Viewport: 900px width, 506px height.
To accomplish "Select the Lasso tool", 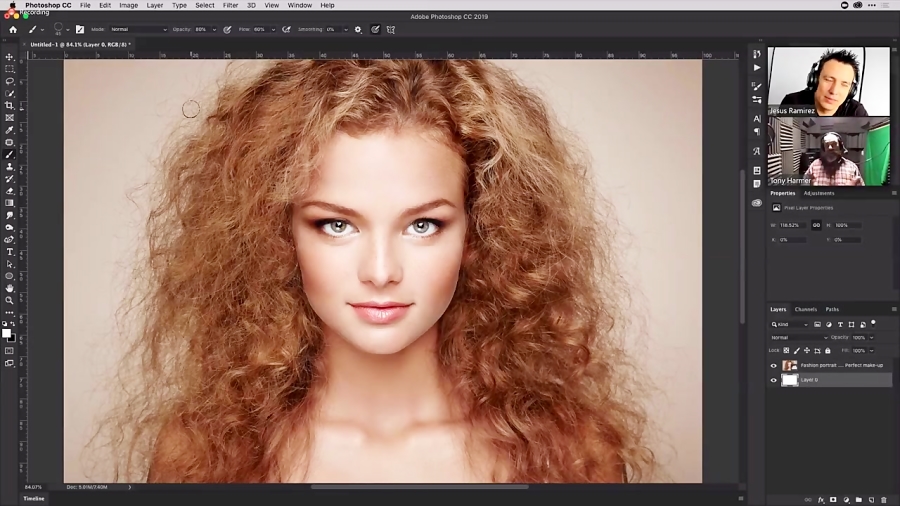I will click(10, 81).
